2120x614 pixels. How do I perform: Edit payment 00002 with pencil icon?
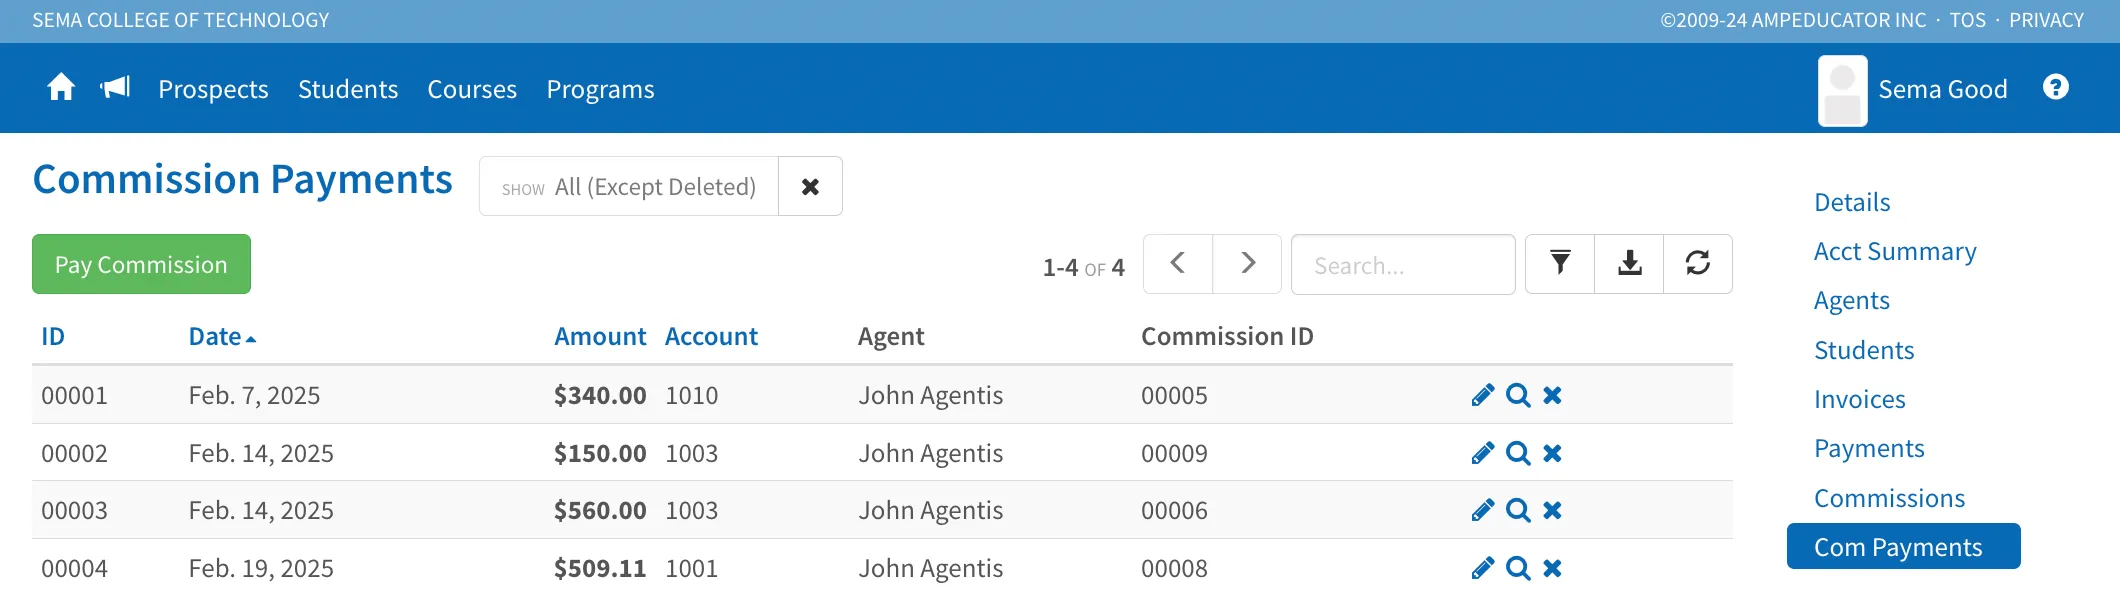coord(1483,453)
